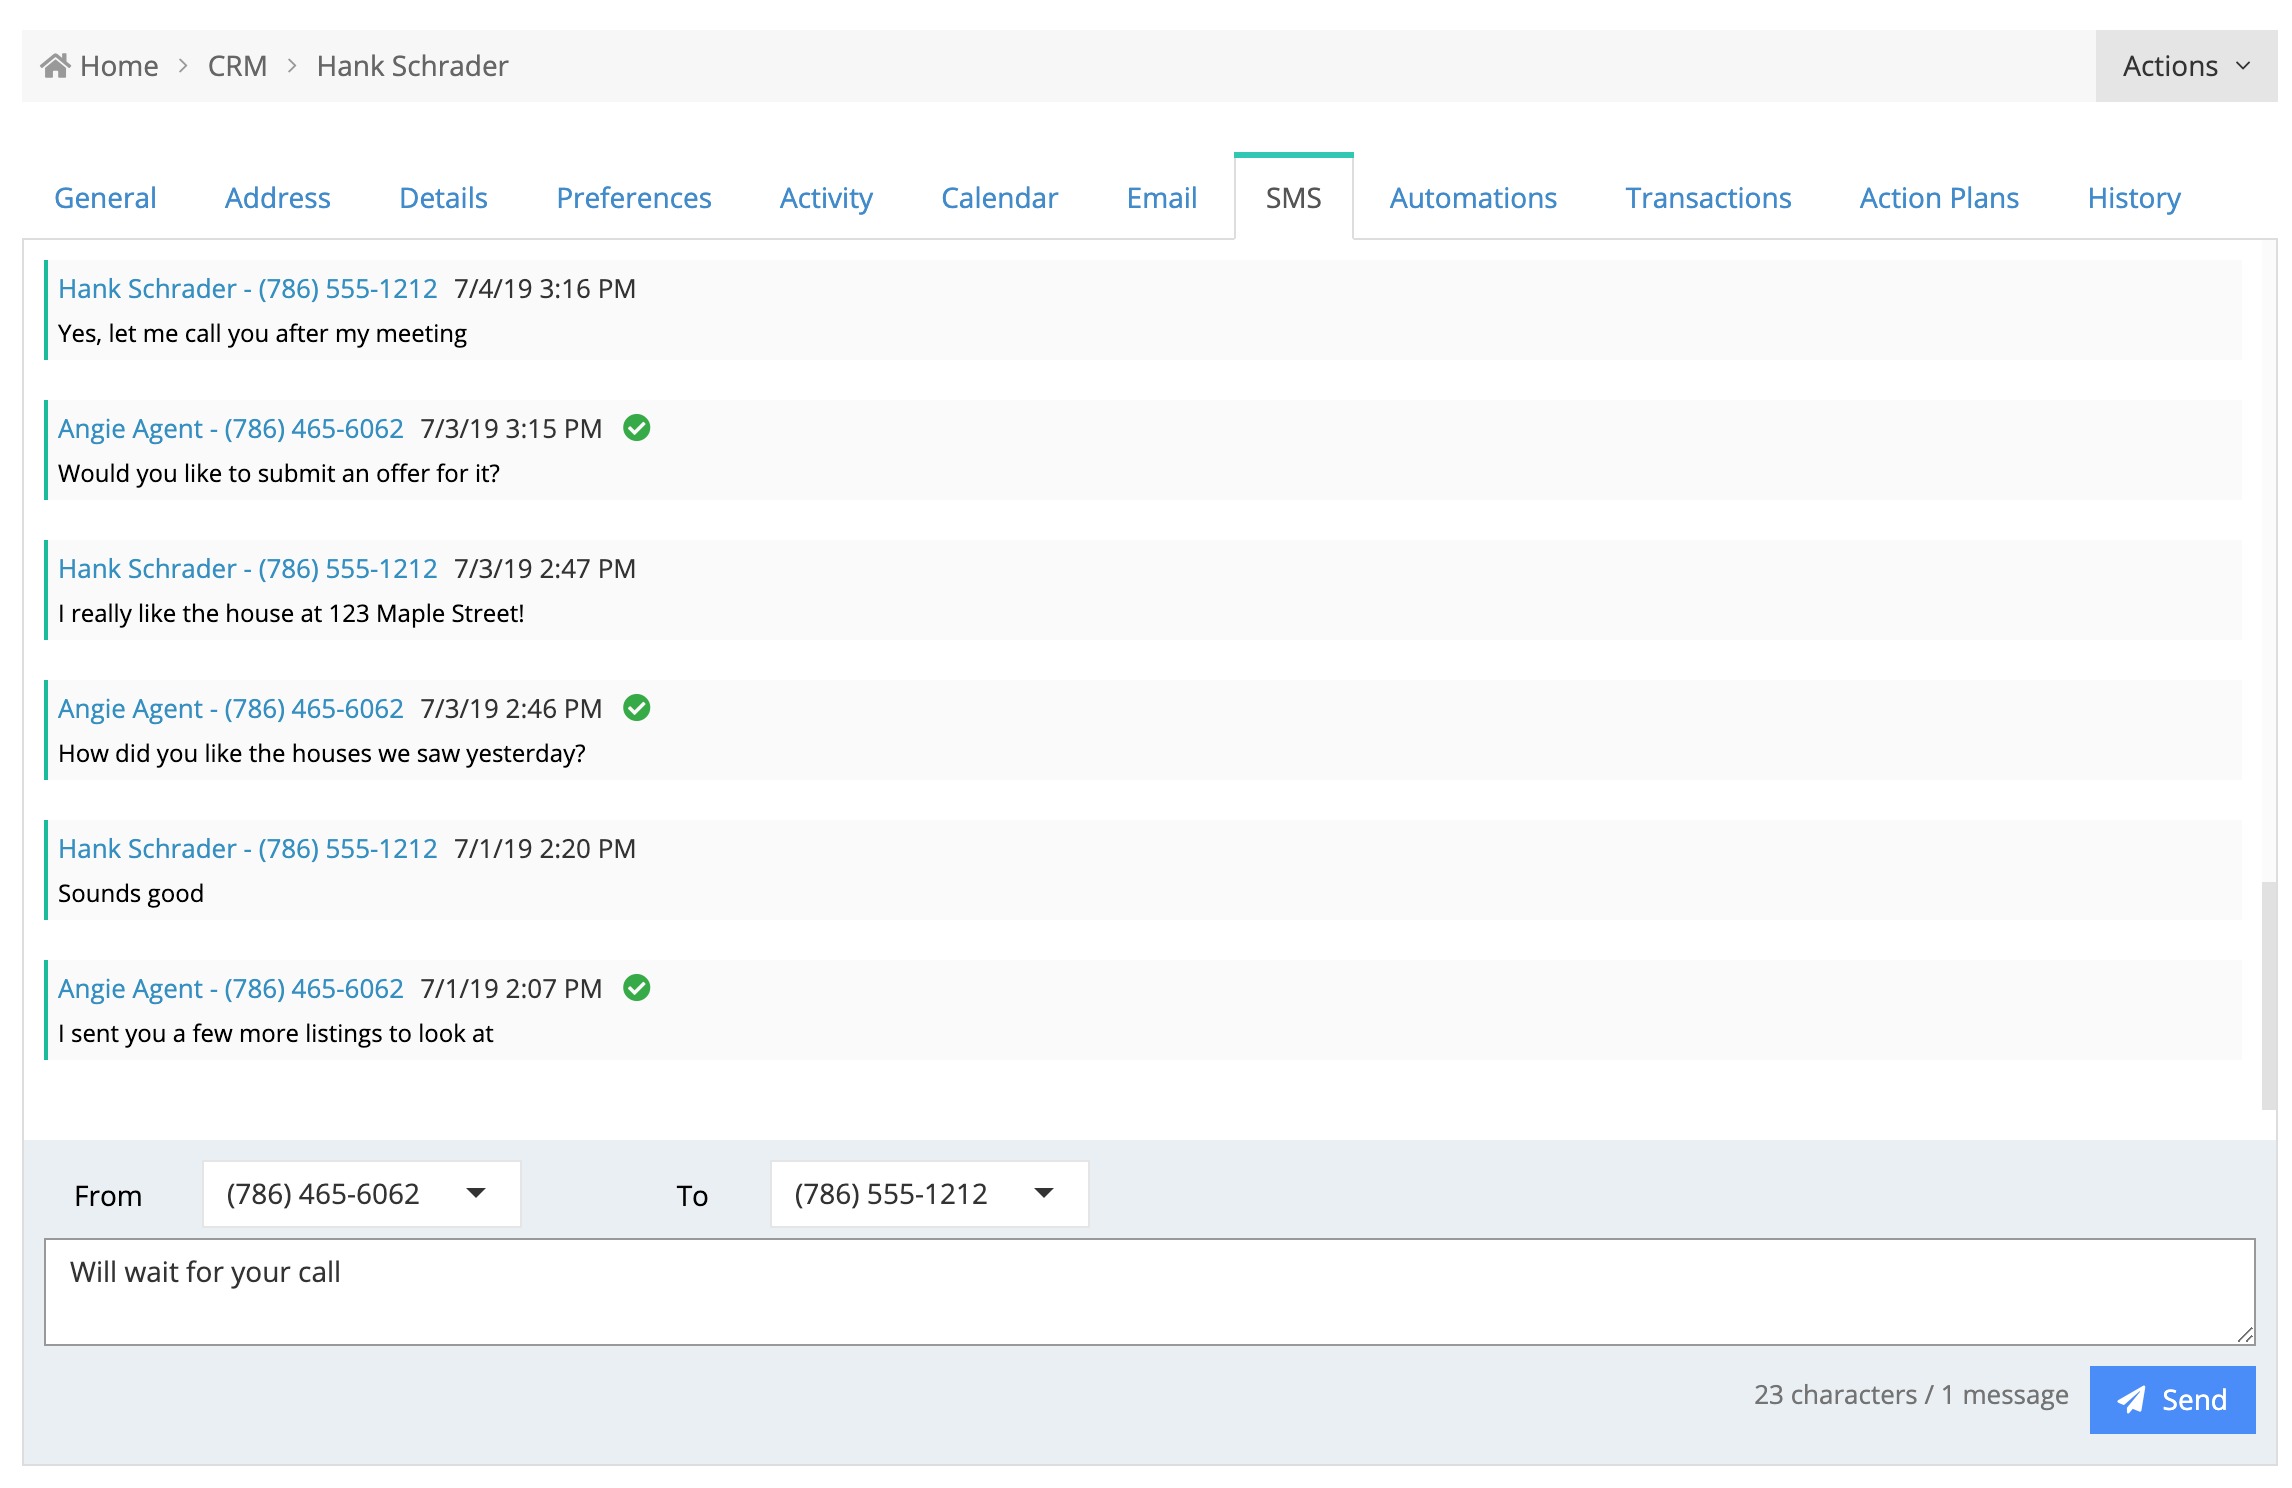Image resolution: width=2292 pixels, height=1488 pixels.
Task: Click delivered checkmark on 7/3/19 3:15 PM message
Action: coord(637,428)
